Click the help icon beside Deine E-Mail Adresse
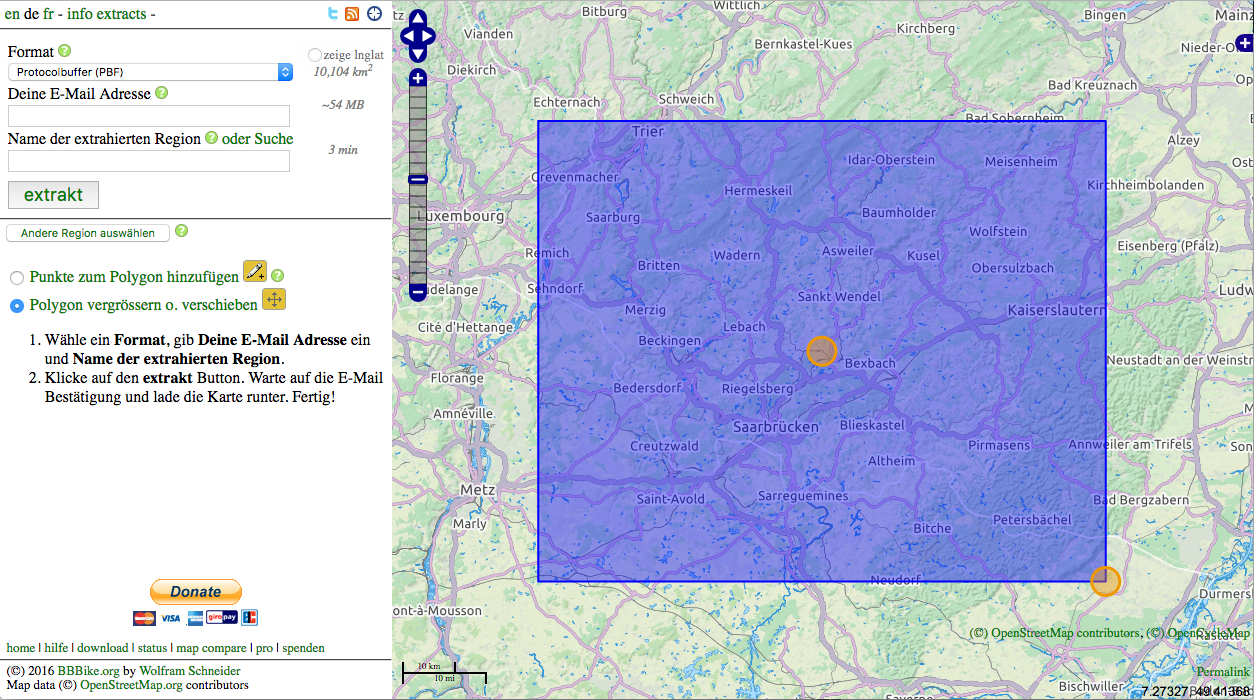The height and width of the screenshot is (700, 1254). tap(161, 92)
